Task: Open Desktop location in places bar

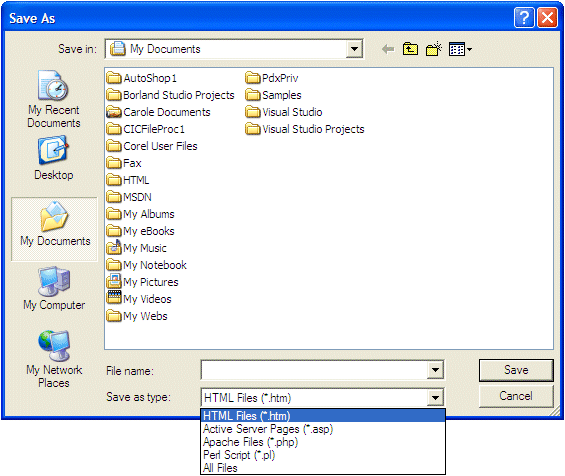Action: (54, 158)
